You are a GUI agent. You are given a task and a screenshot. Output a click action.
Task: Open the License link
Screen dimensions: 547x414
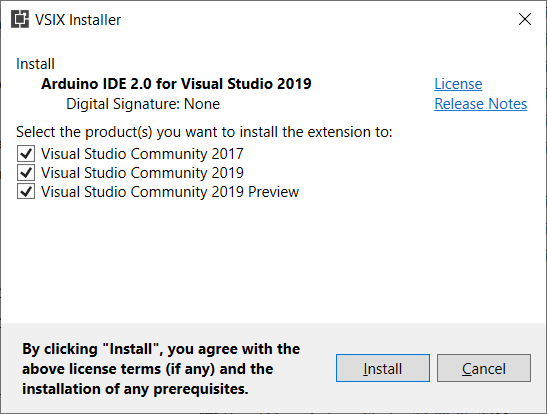click(458, 84)
